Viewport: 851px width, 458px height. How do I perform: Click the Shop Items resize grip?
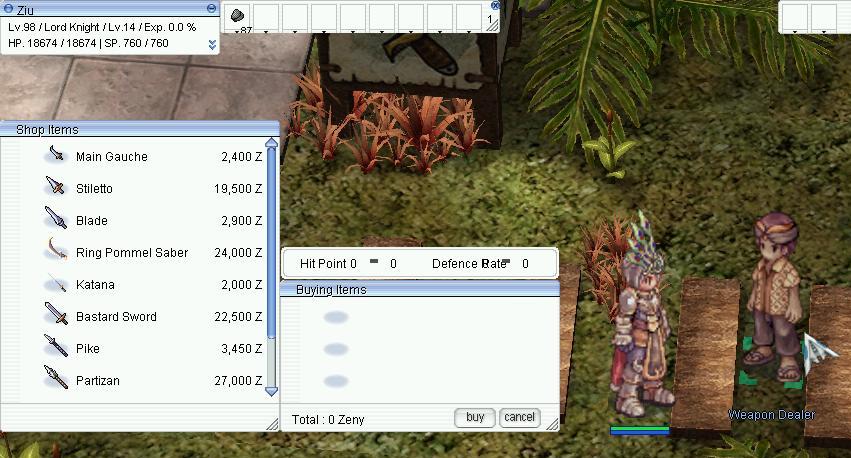click(272, 425)
